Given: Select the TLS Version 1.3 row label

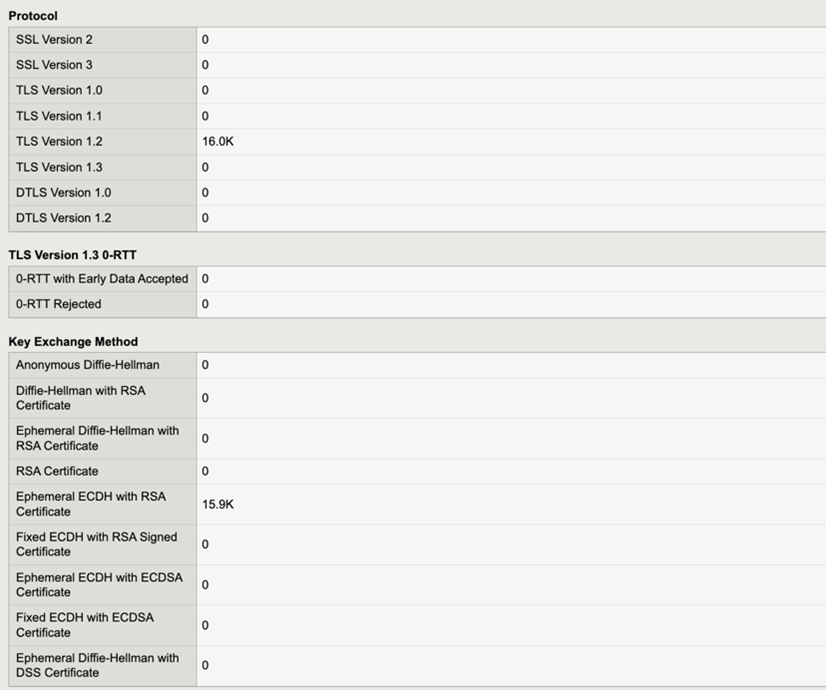Looking at the screenshot, I should [59, 167].
